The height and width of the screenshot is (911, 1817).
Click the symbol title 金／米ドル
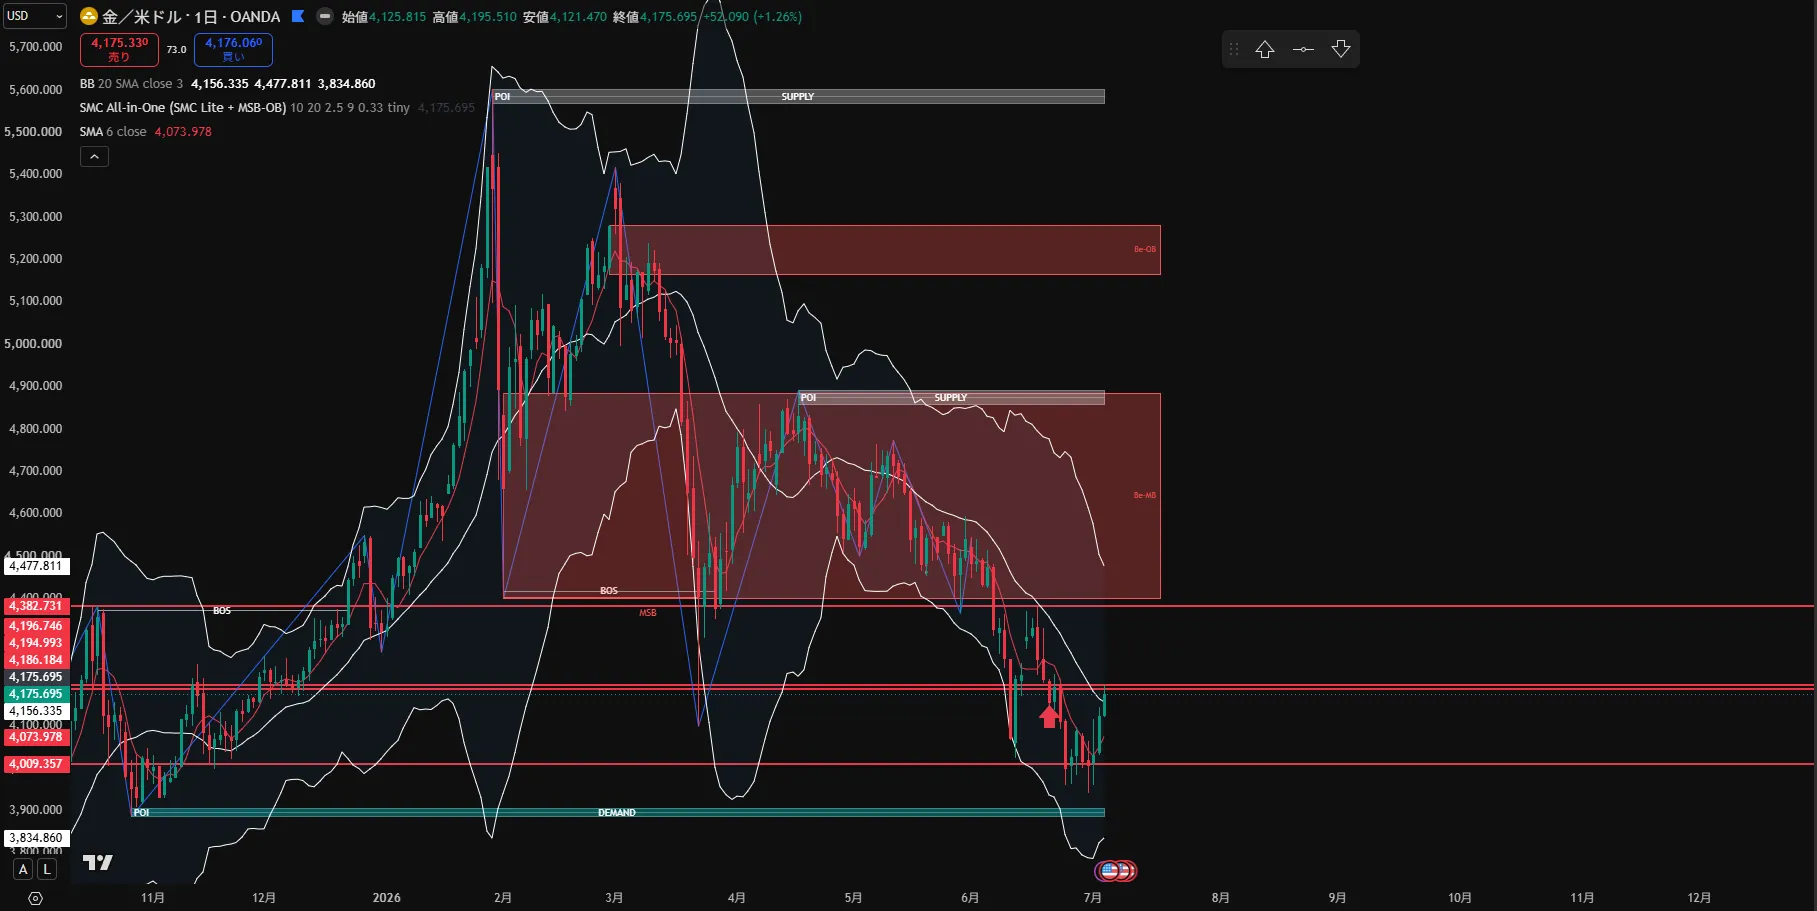coord(144,17)
